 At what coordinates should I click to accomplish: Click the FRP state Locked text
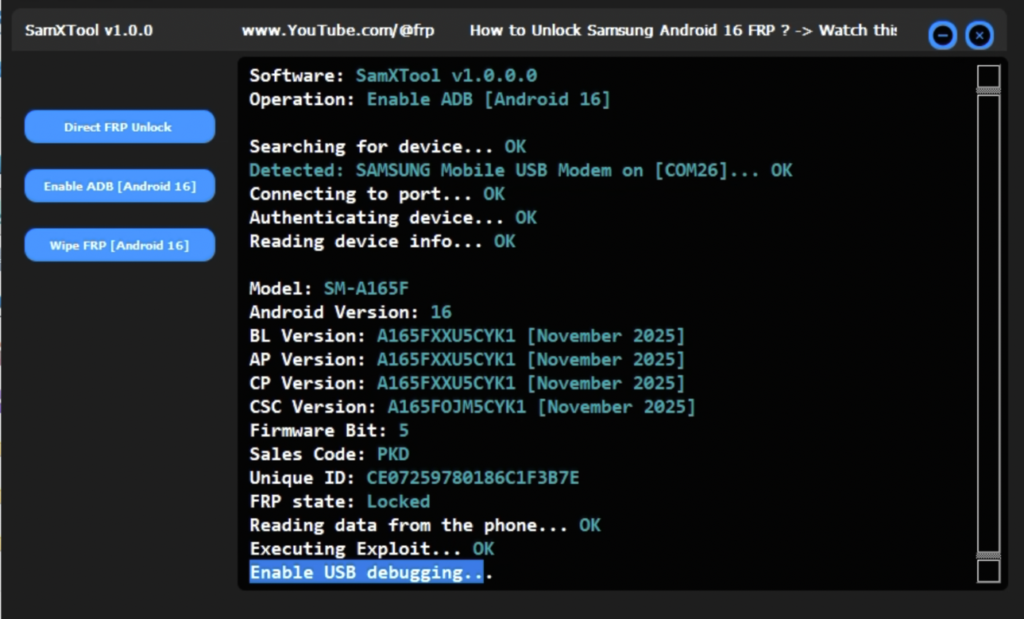398,501
